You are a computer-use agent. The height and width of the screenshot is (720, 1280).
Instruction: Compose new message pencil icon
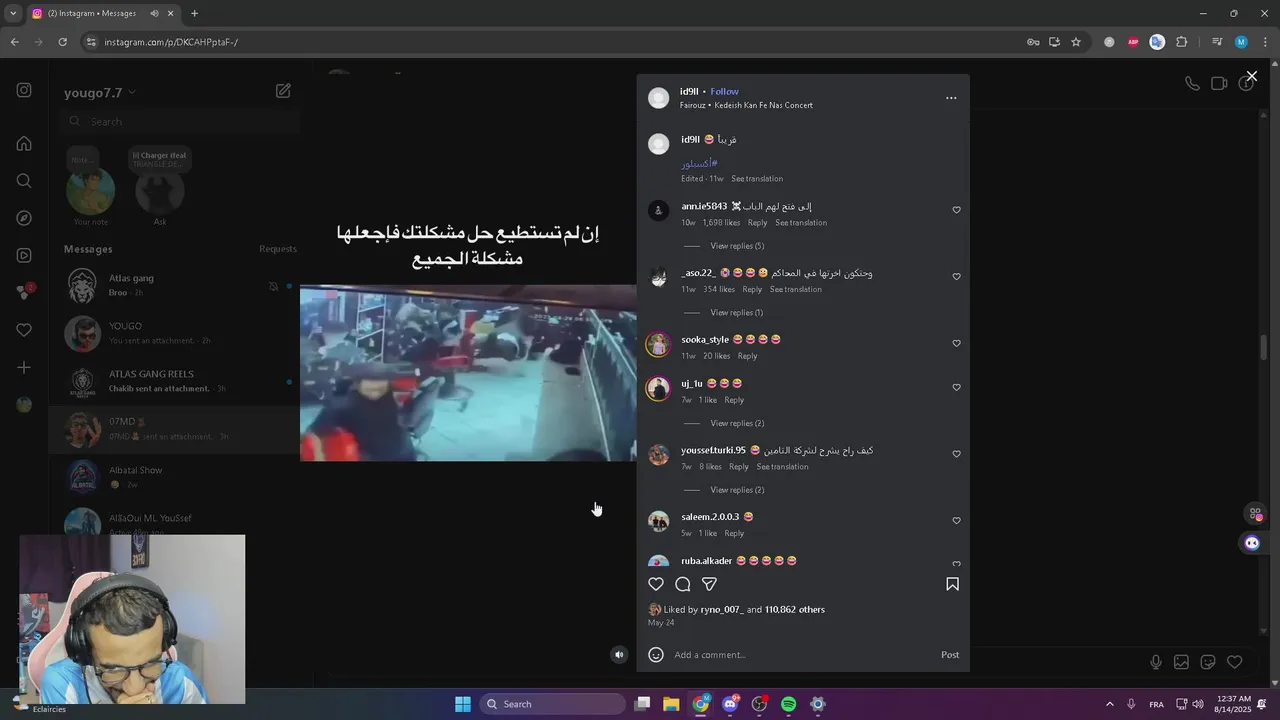283,91
